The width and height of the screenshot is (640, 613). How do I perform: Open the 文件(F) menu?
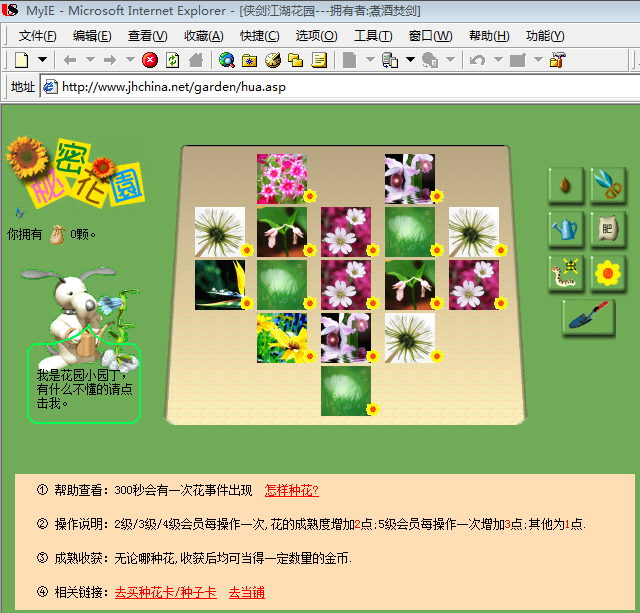[x=38, y=36]
